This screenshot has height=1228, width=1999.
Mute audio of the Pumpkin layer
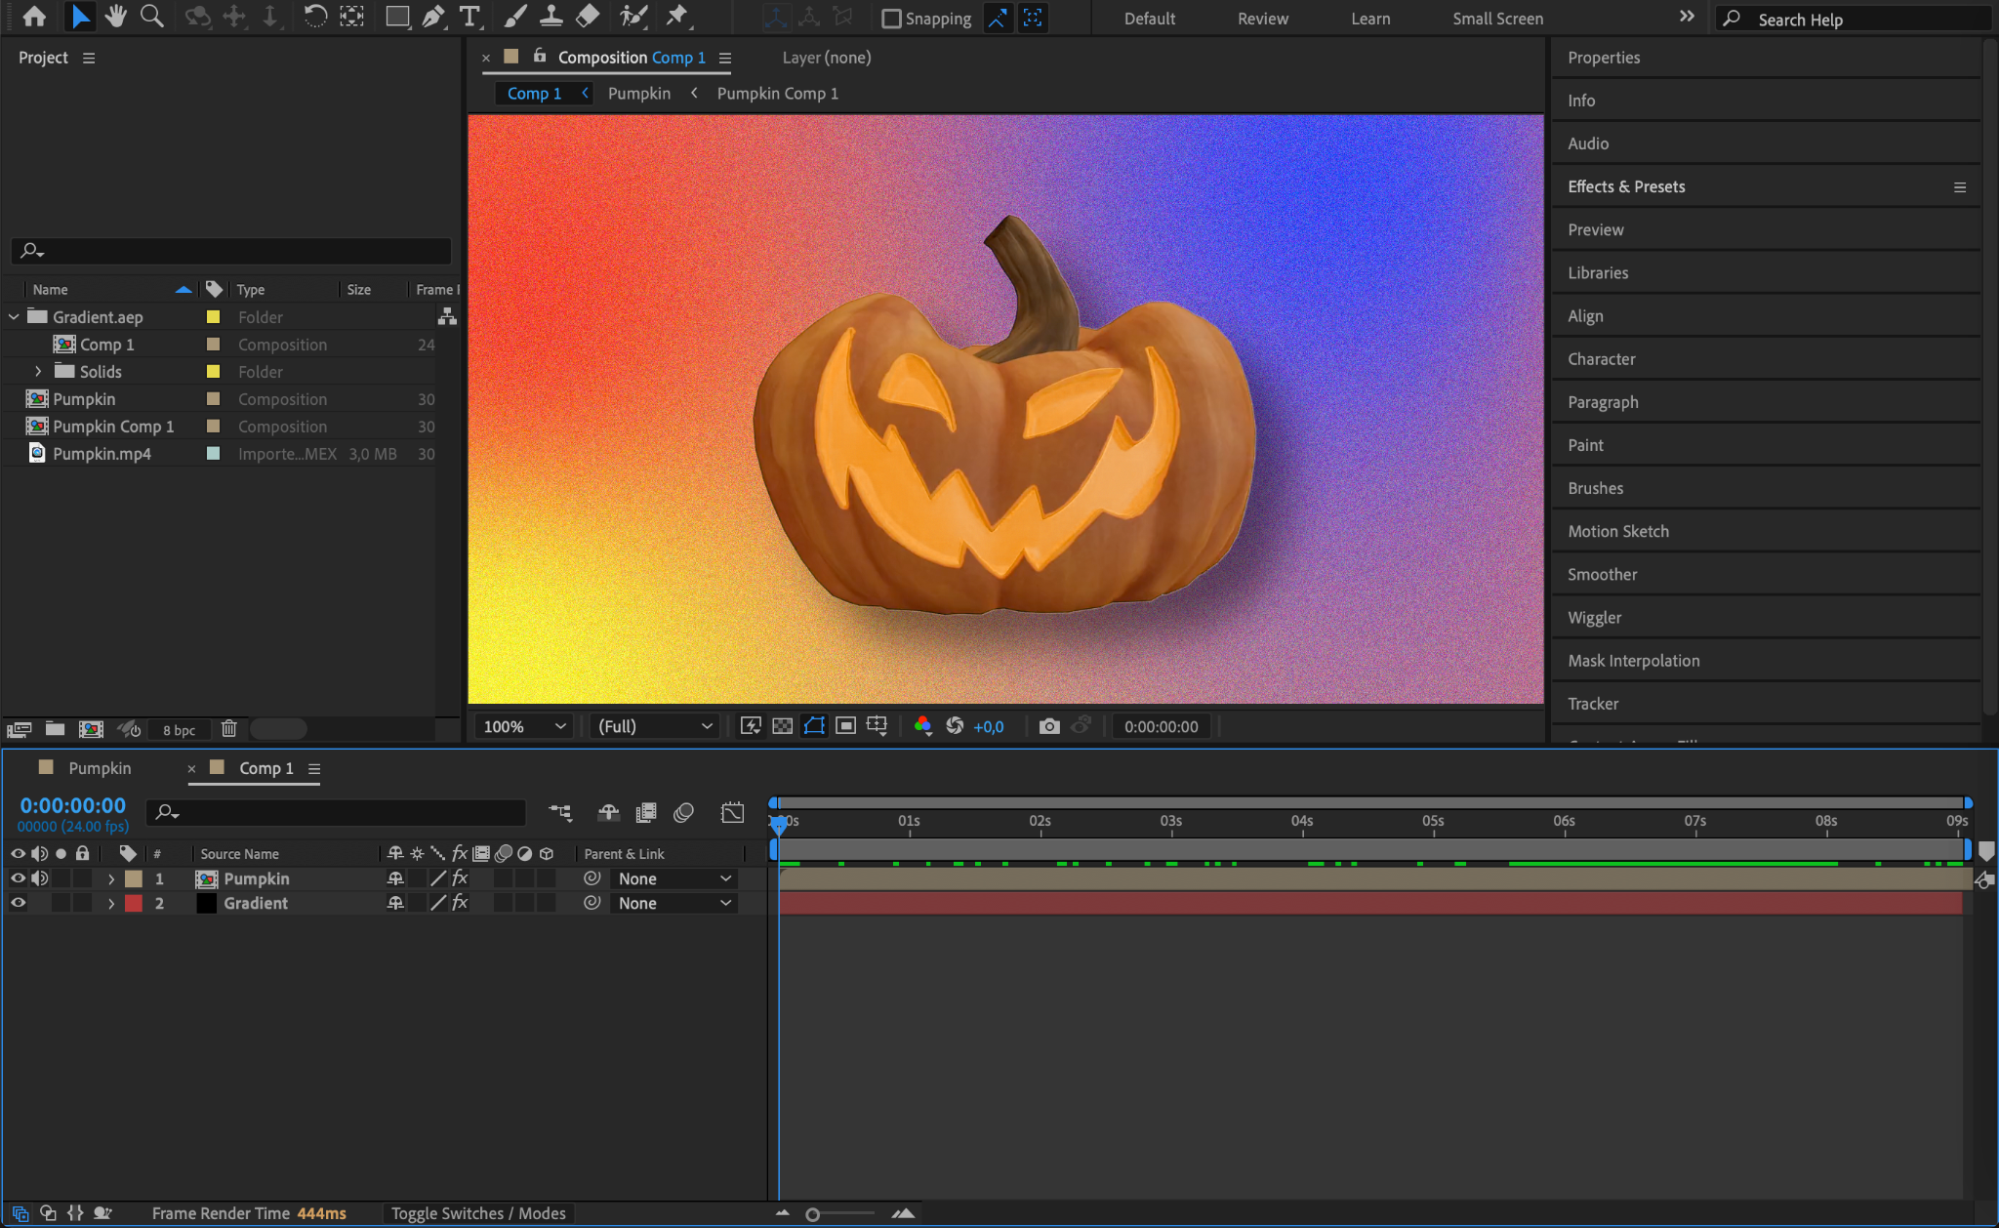pos(40,879)
